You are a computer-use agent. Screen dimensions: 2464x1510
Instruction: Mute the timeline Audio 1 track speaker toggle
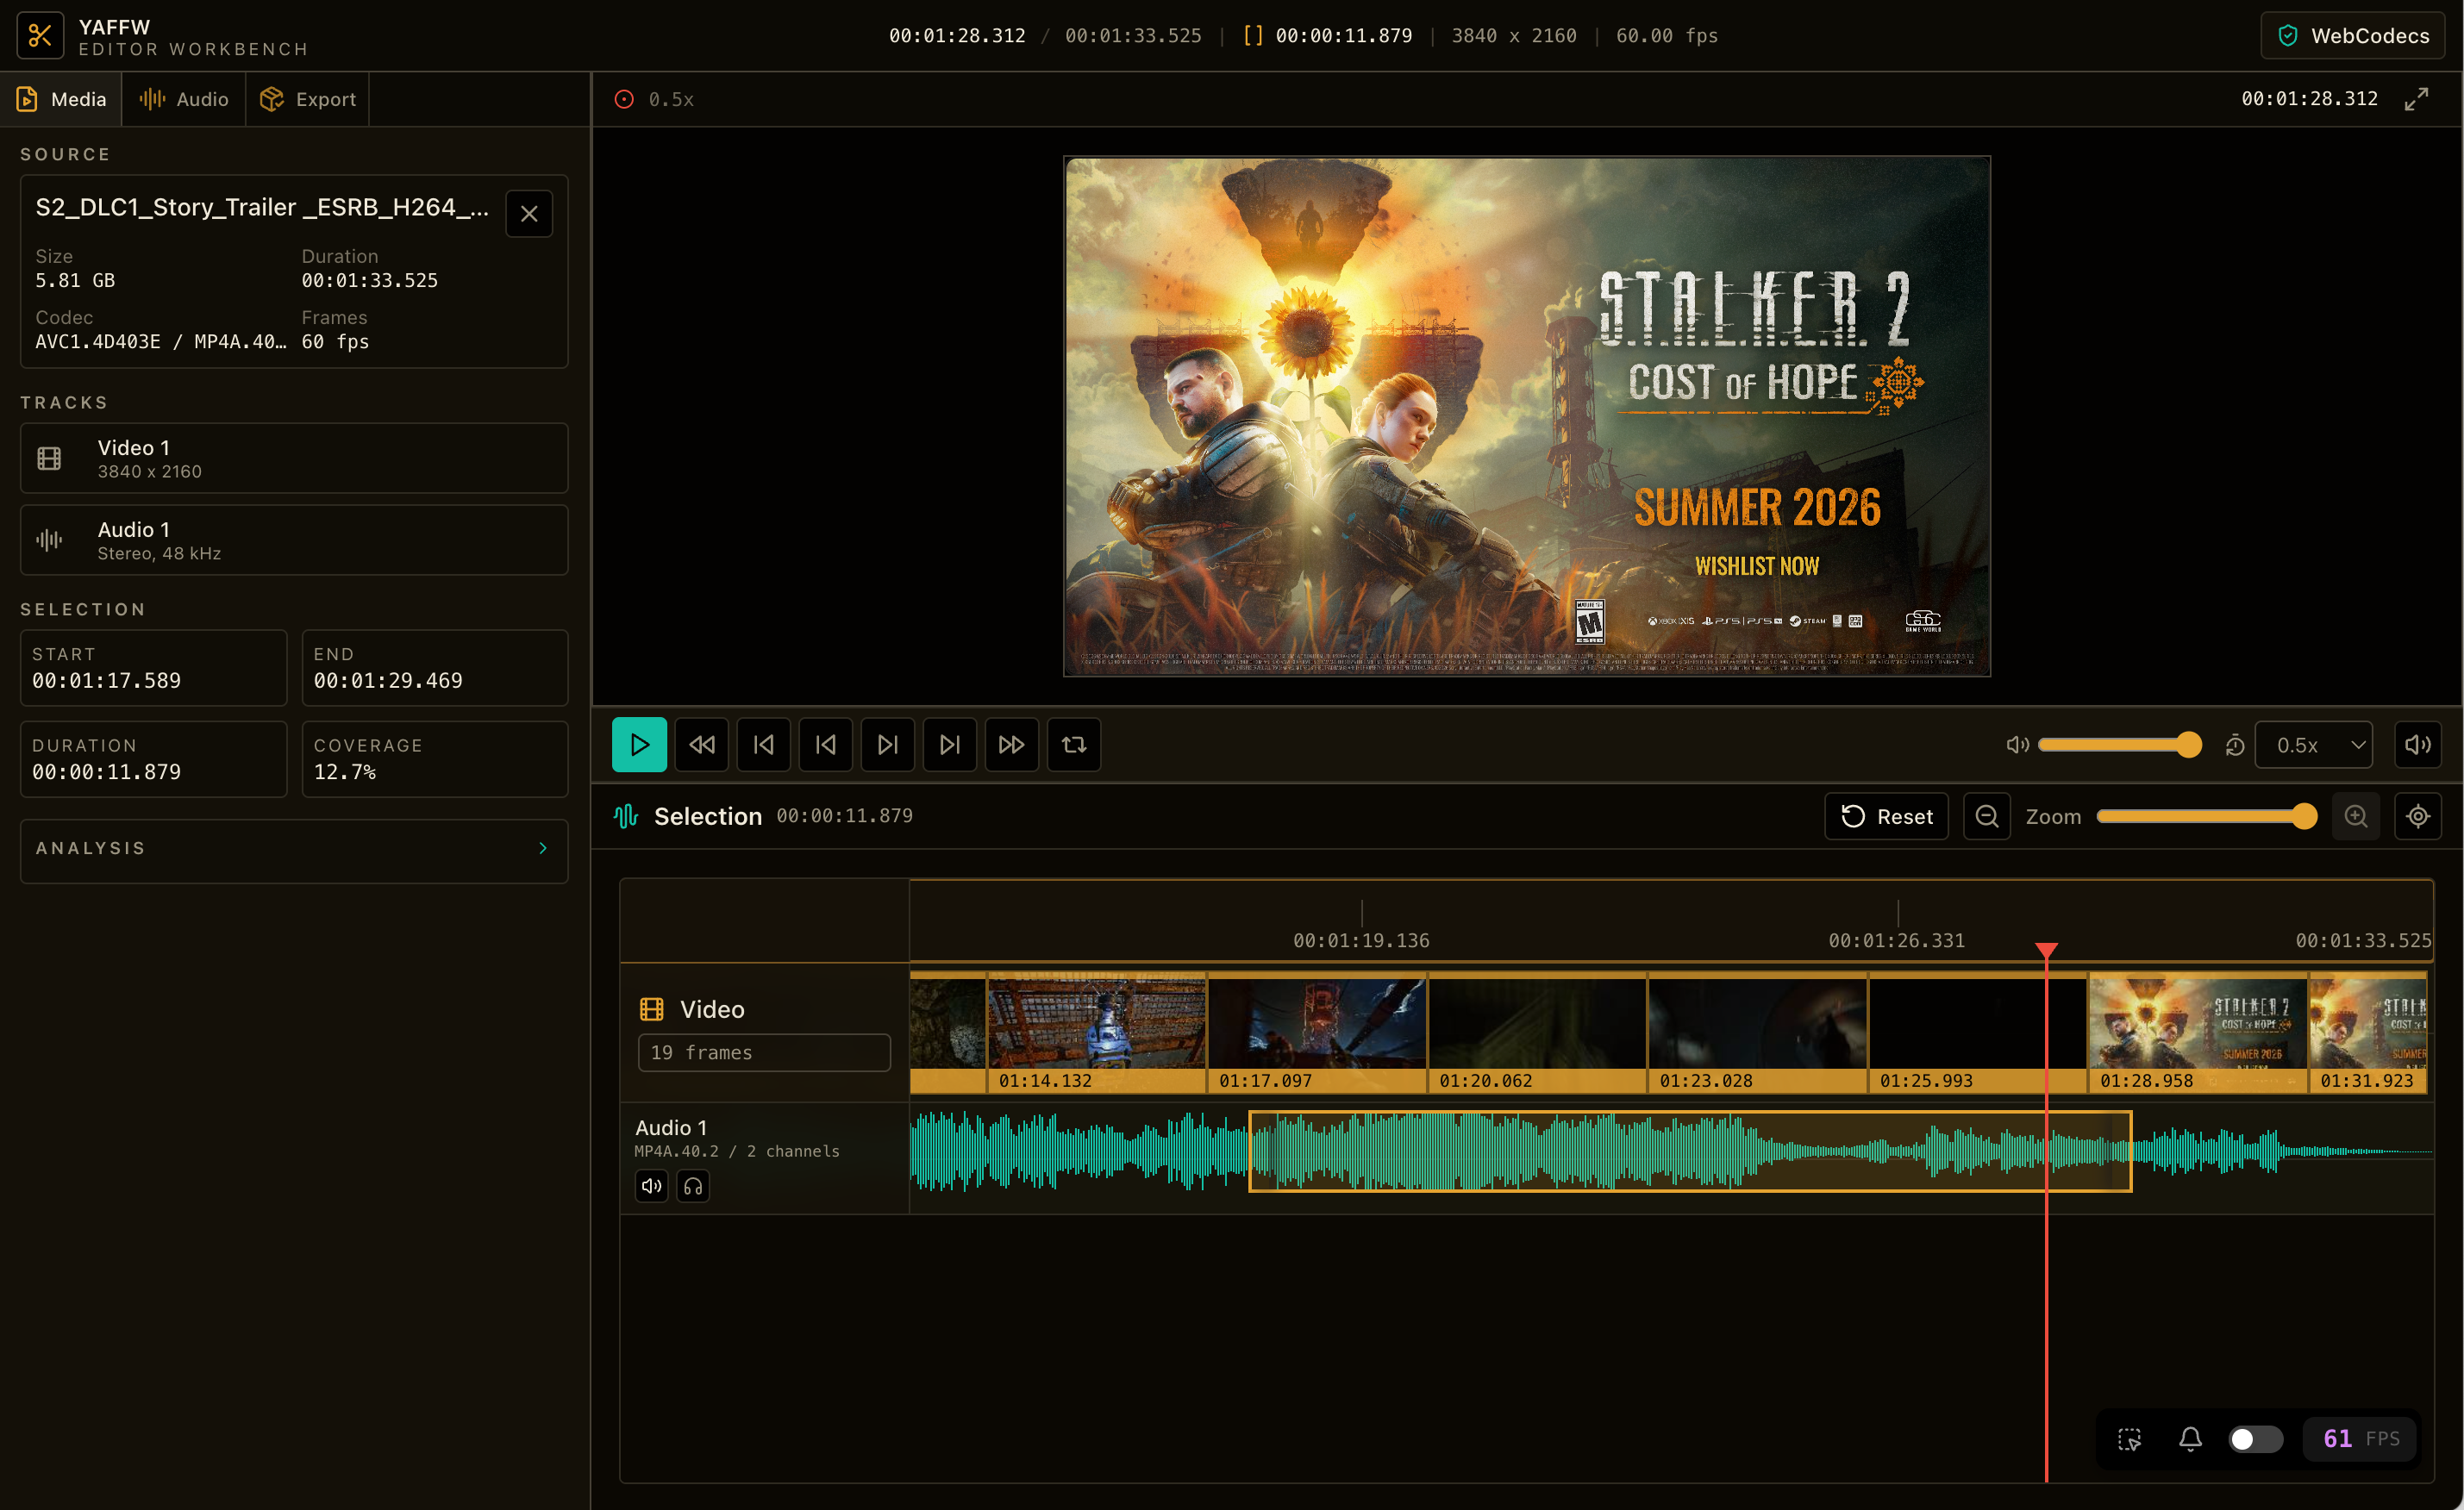coord(652,1186)
